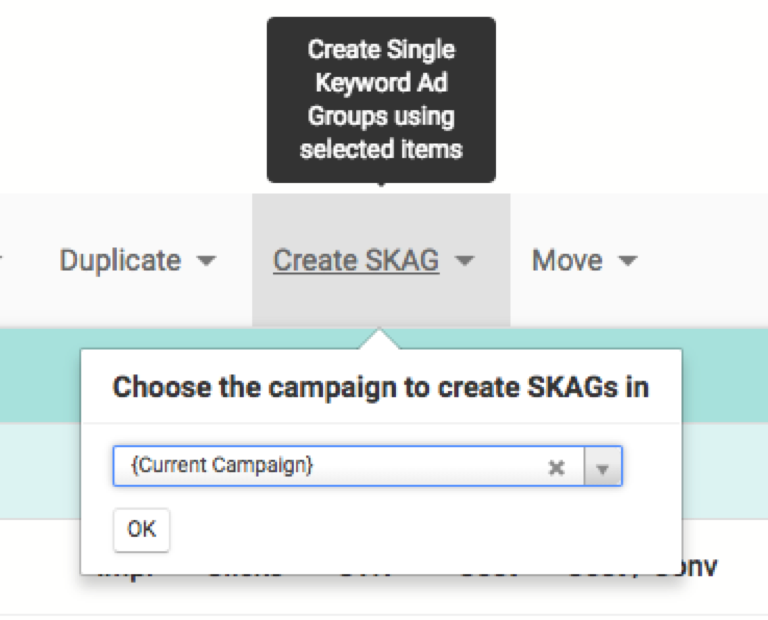The height and width of the screenshot is (620, 768).
Task: Click the black Create Single Keyword tooltip
Action: (x=381, y=99)
